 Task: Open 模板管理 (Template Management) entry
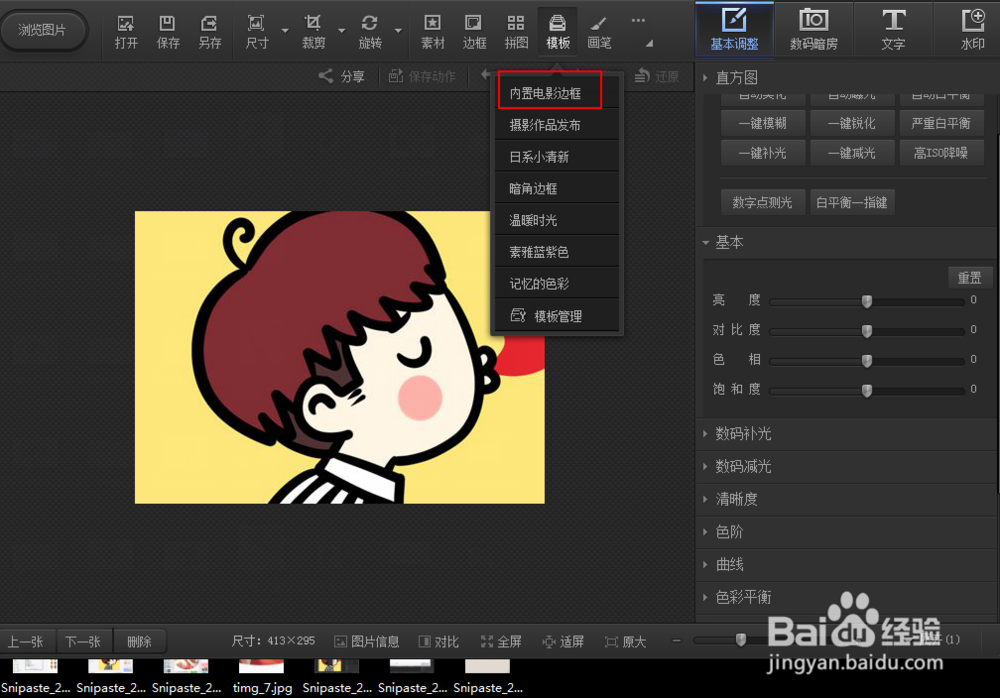(x=557, y=316)
